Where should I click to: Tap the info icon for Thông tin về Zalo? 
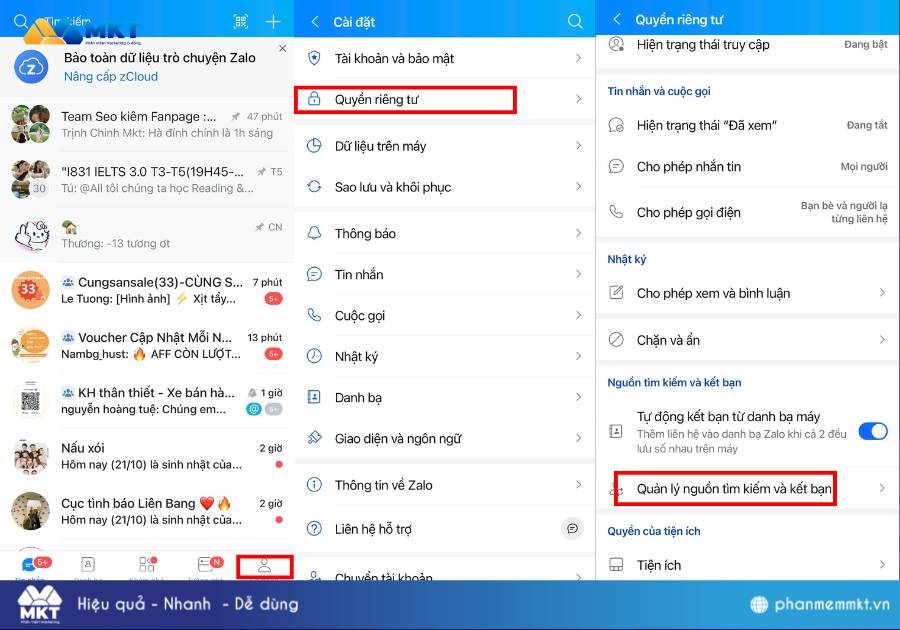point(314,485)
